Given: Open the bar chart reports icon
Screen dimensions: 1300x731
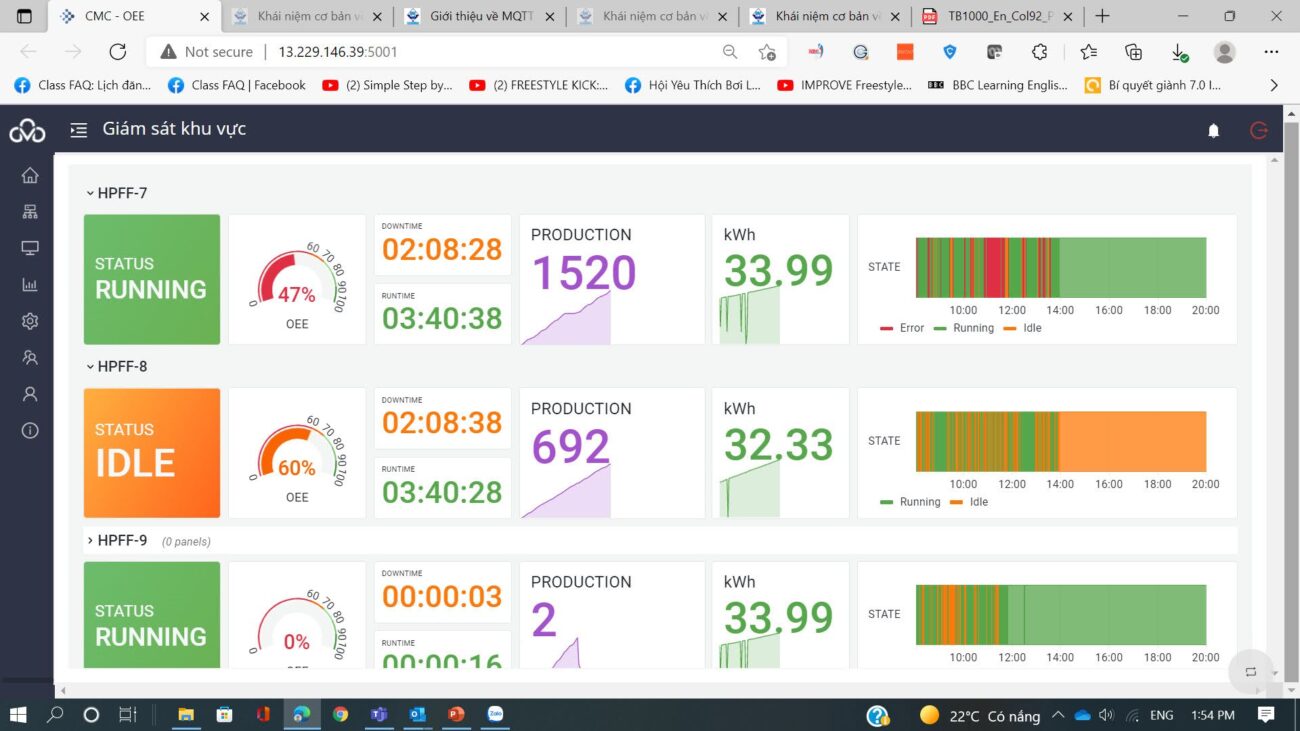Looking at the screenshot, I should coord(30,285).
